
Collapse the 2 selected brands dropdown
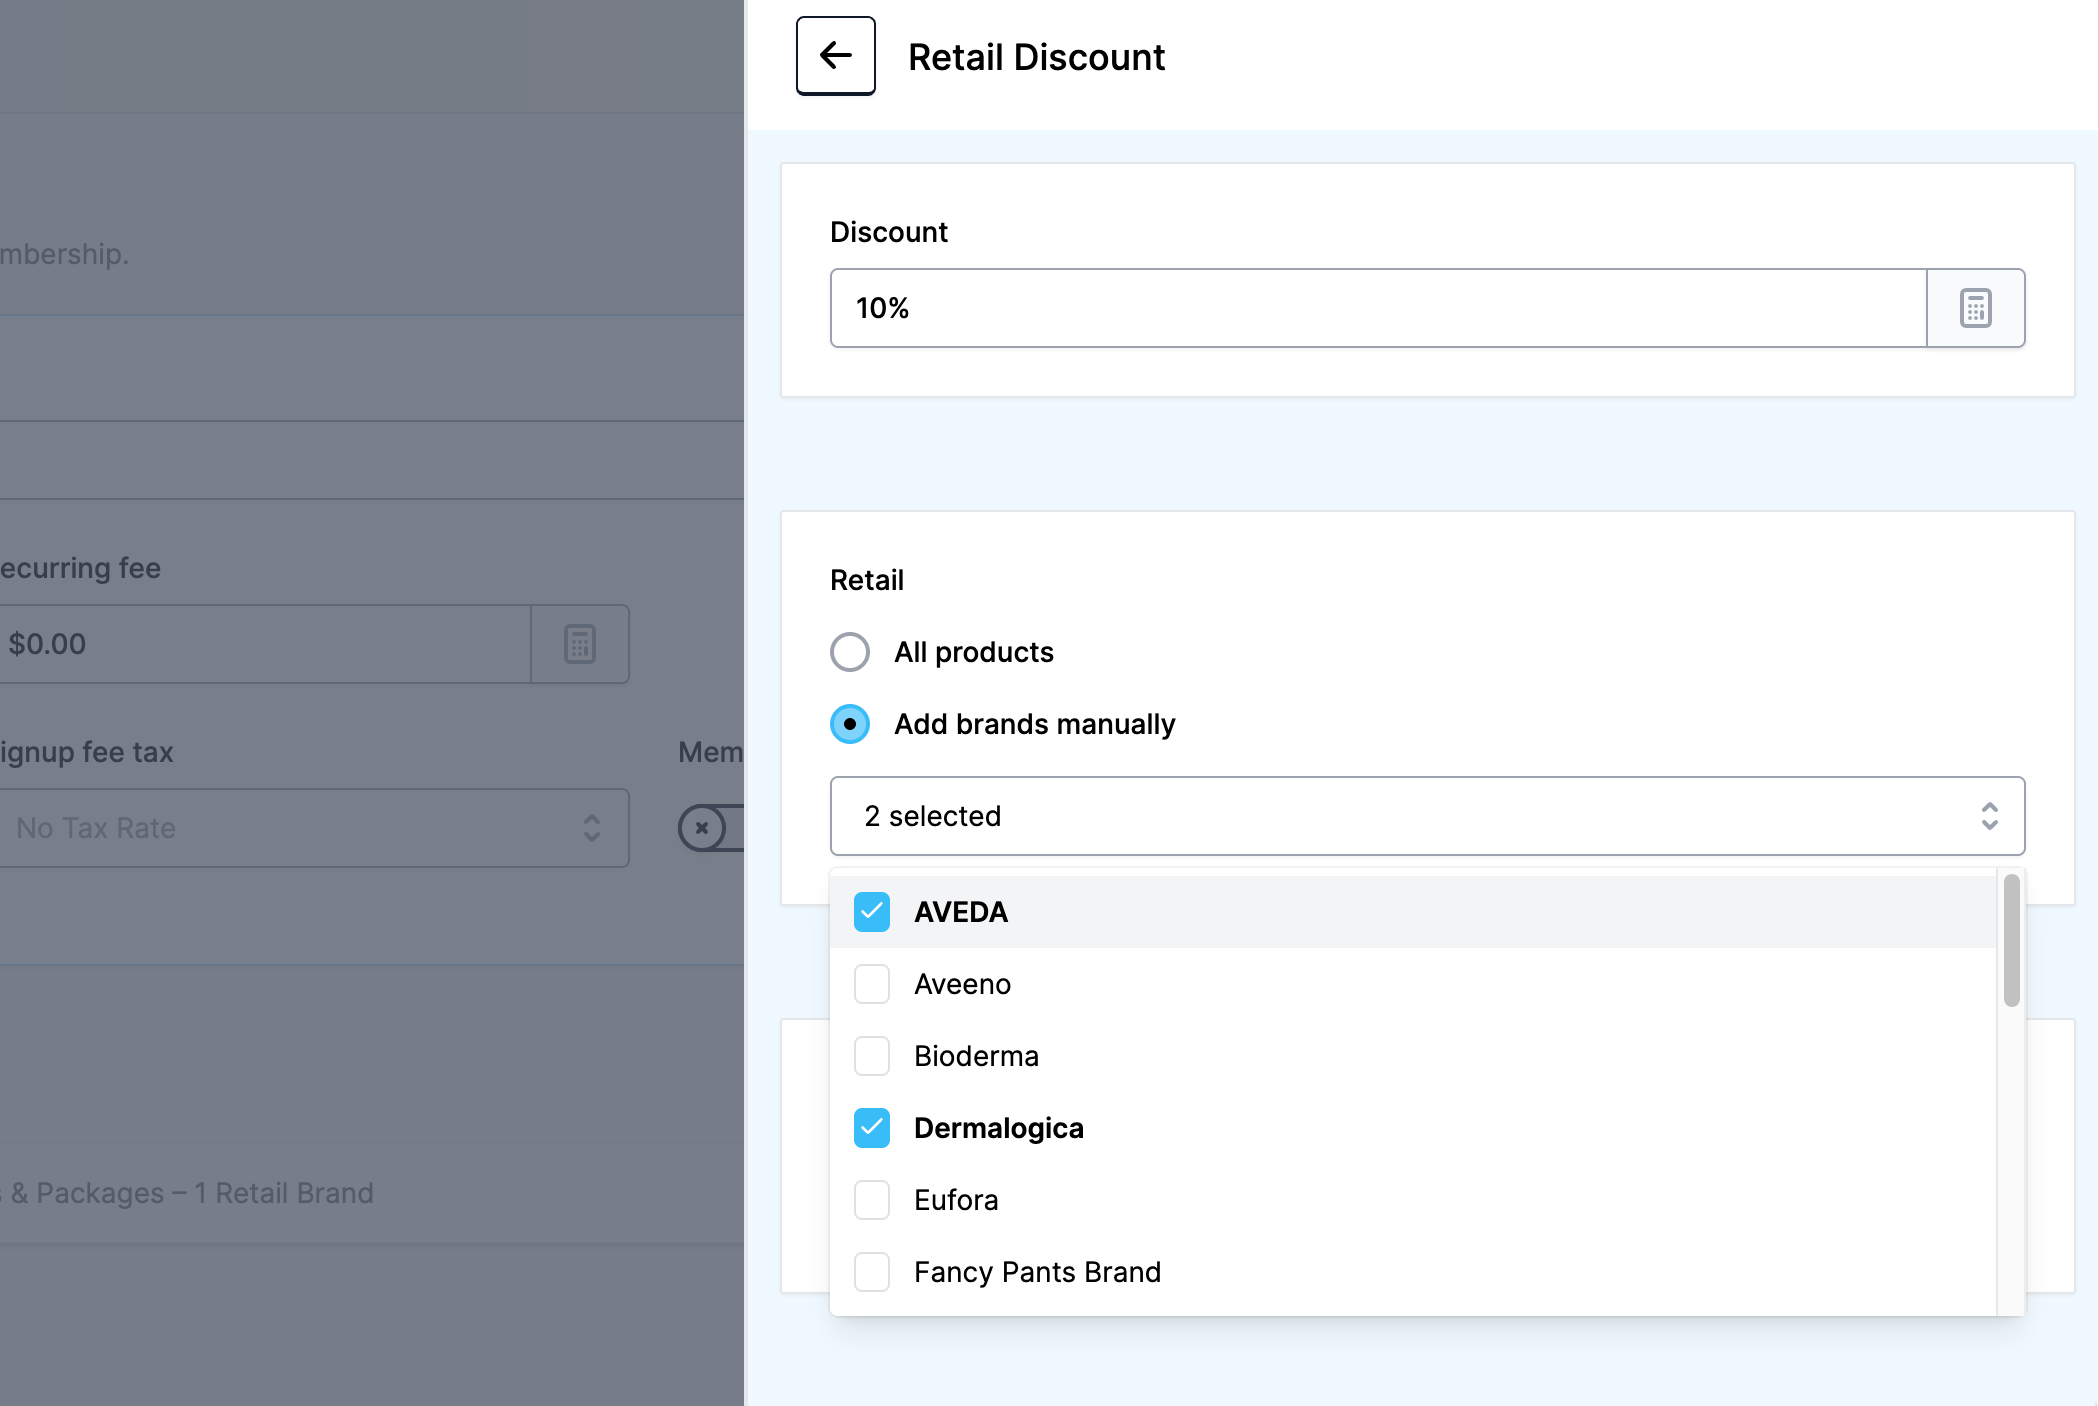tap(1427, 816)
